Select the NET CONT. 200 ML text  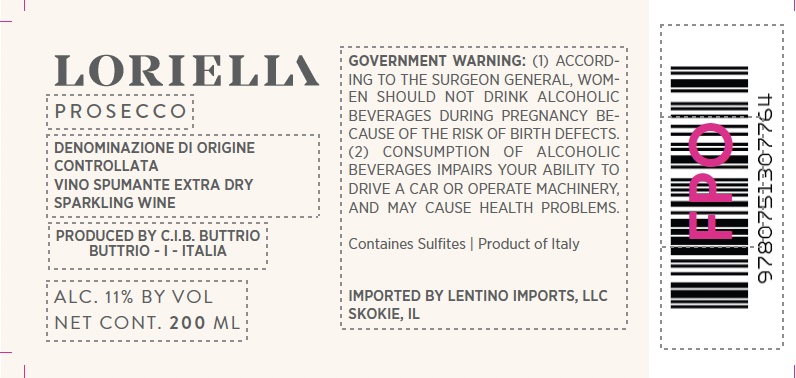point(147,323)
